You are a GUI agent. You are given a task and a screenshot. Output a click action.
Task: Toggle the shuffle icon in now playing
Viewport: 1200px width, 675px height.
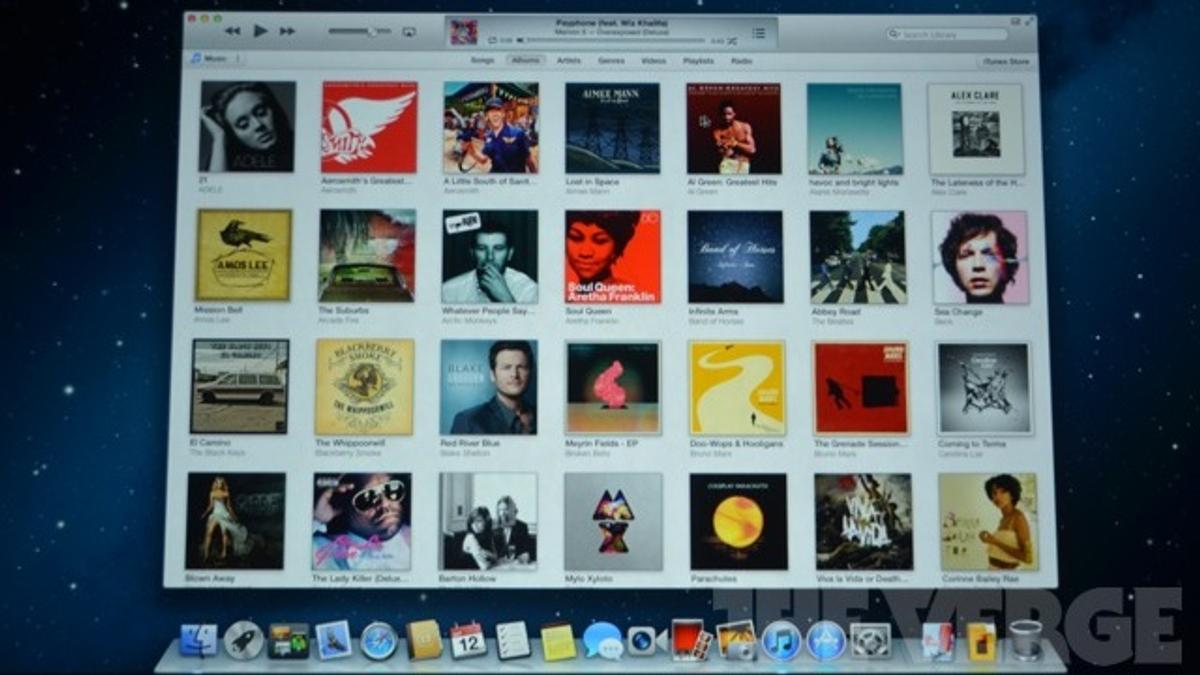tap(732, 41)
